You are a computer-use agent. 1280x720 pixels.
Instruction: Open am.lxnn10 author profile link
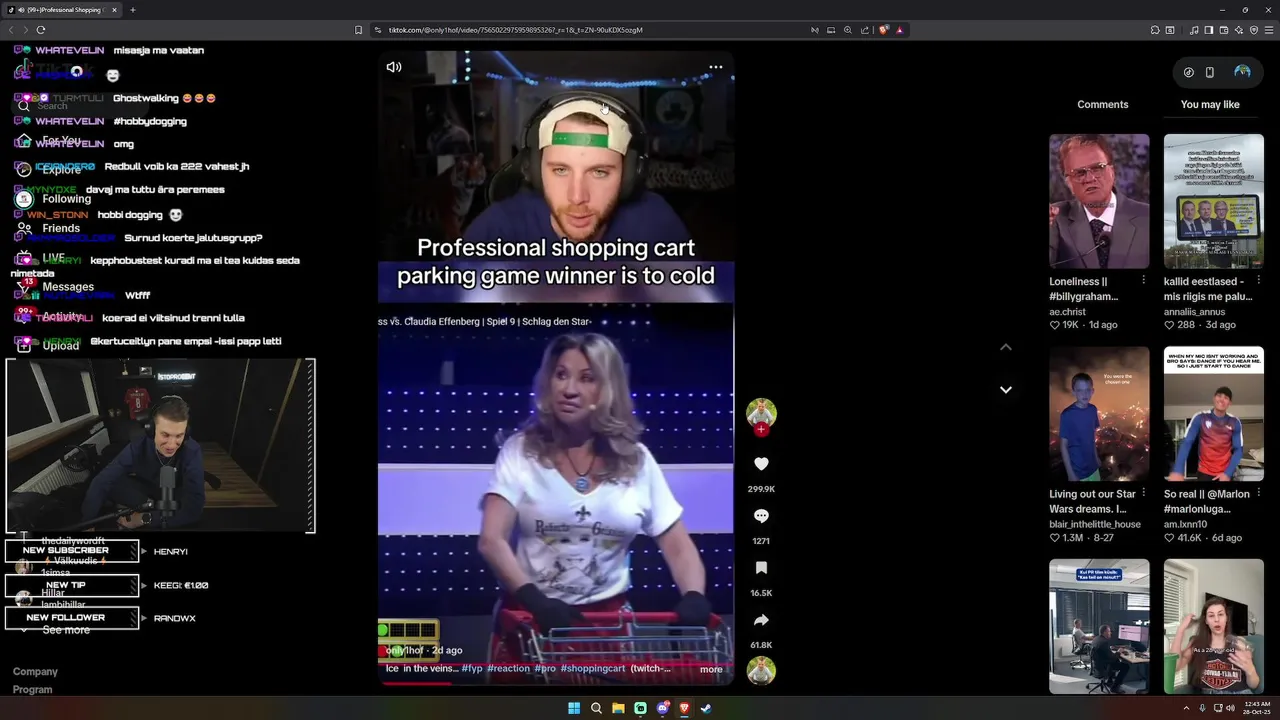pos(1185,524)
